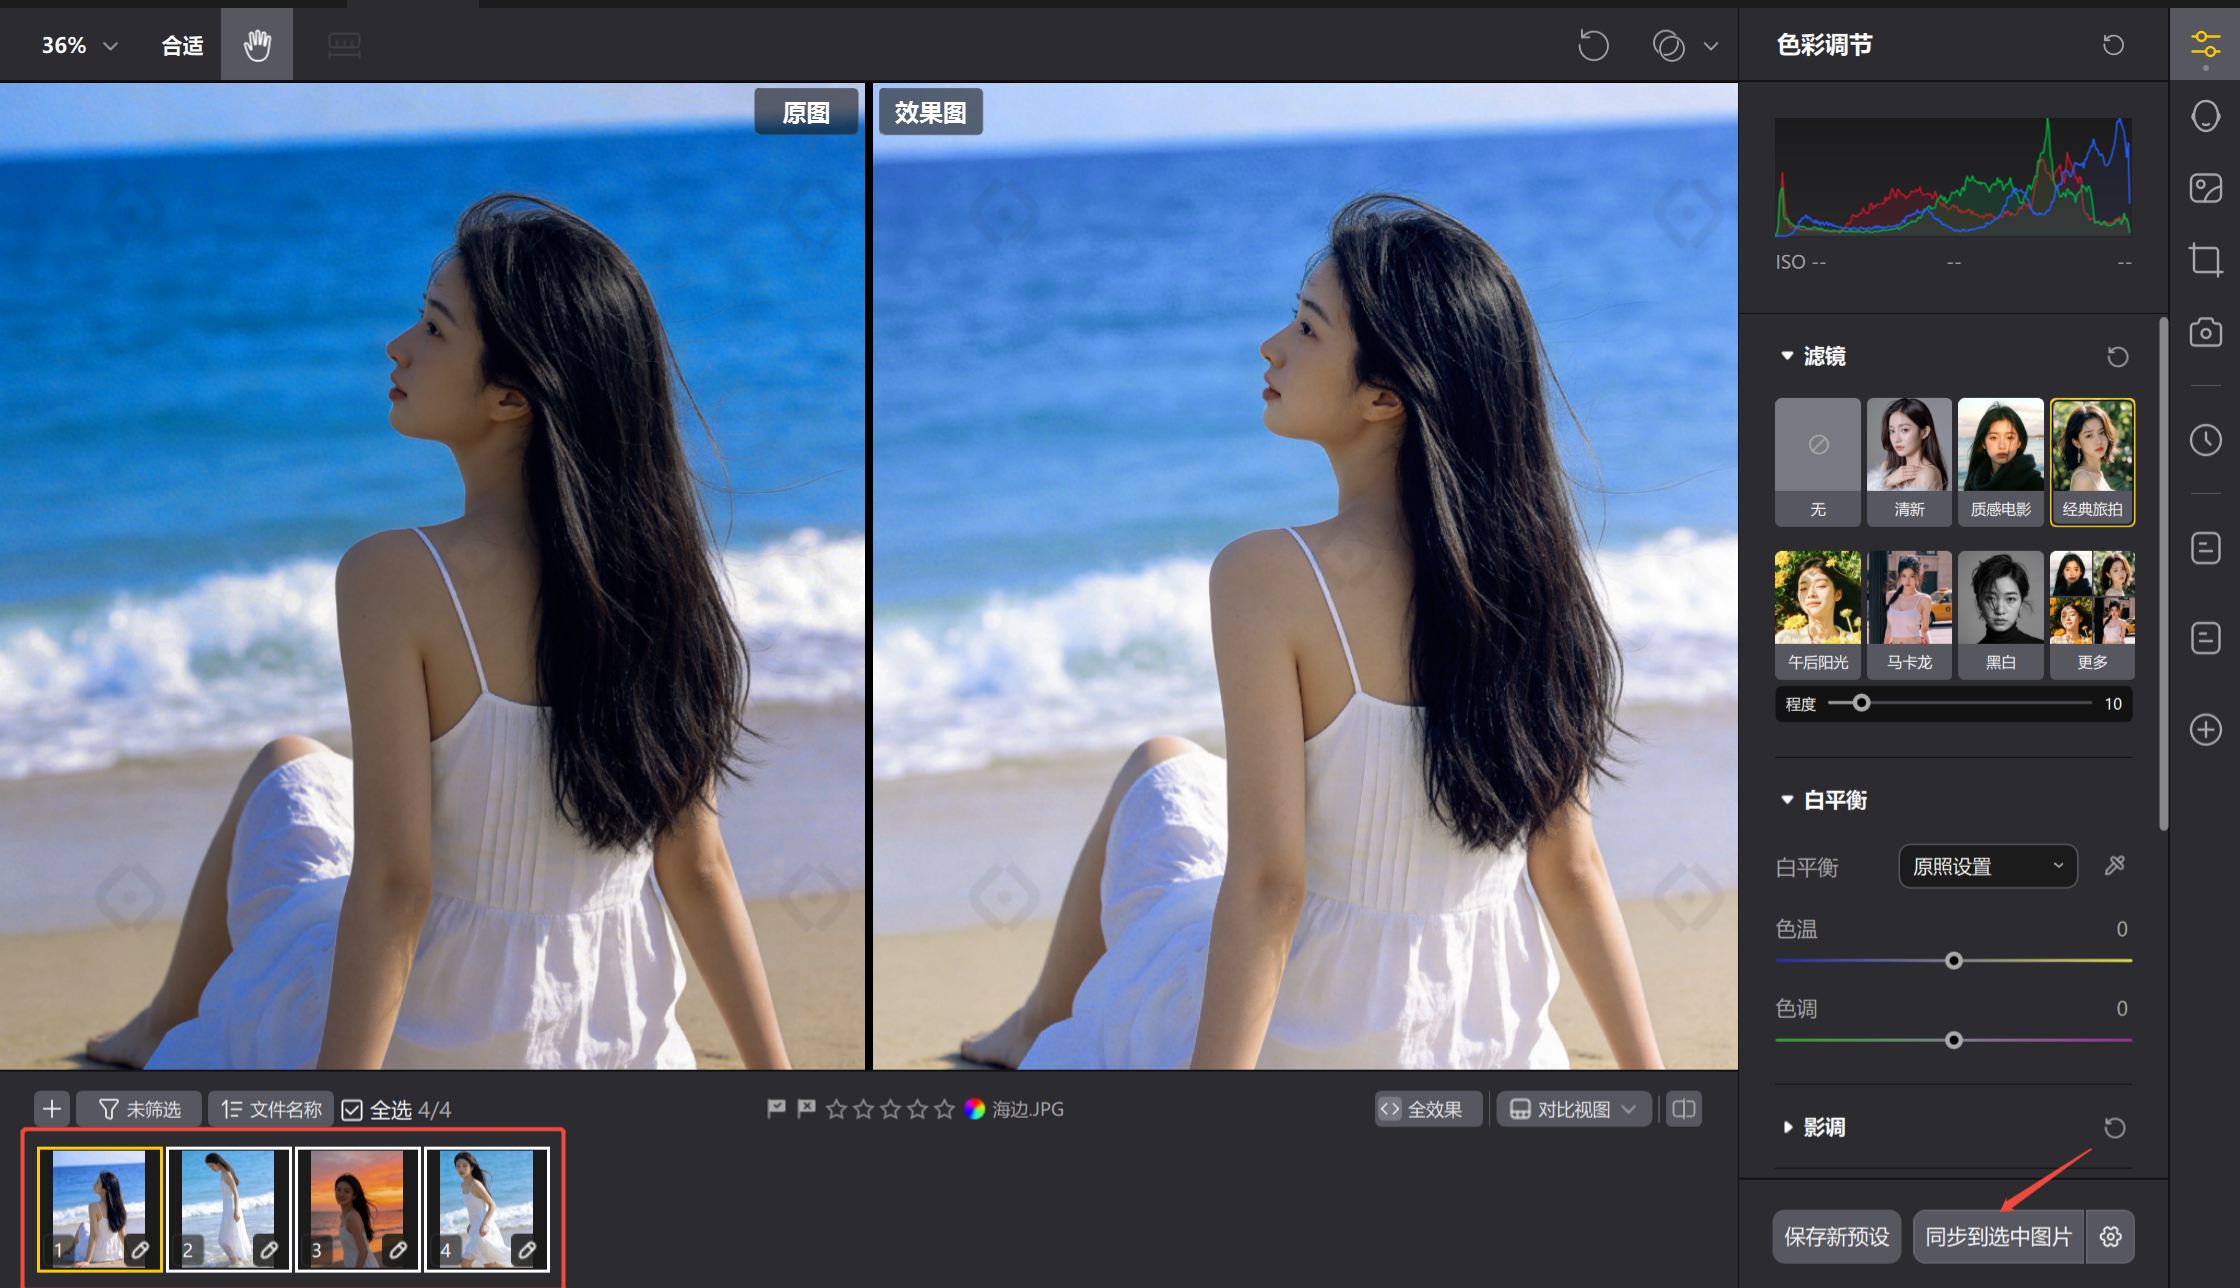Click the white balance eyedropper icon
The width and height of the screenshot is (2240, 1288).
click(x=2114, y=866)
